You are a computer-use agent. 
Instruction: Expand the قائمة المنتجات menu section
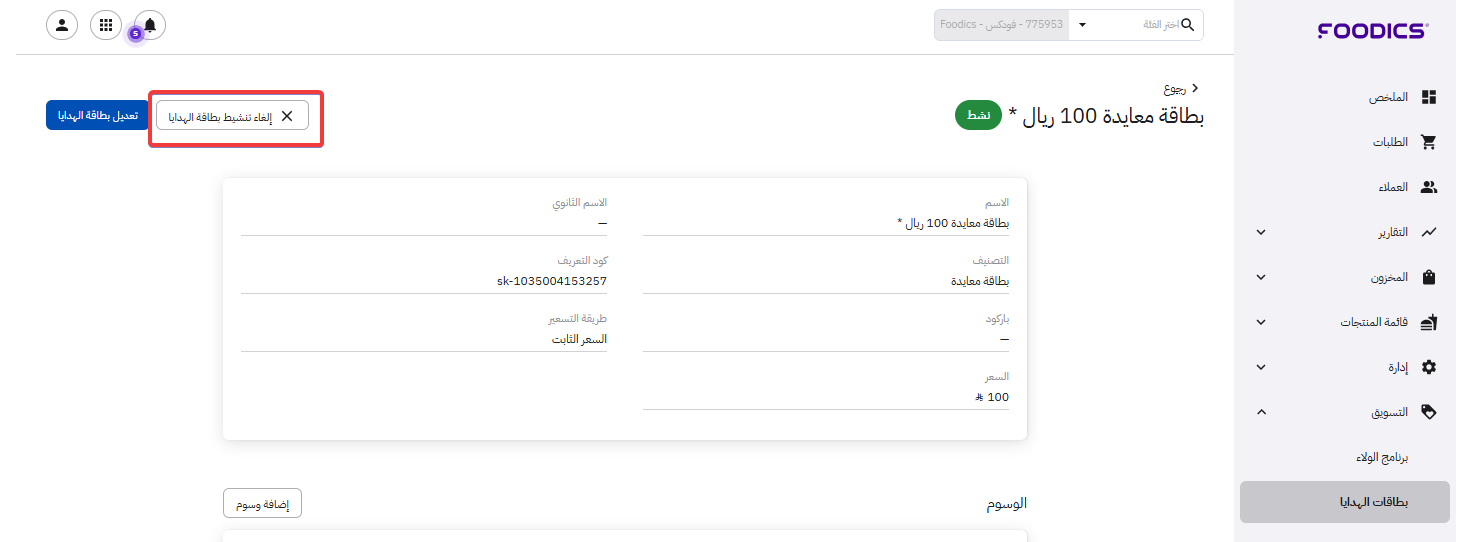tap(1261, 322)
